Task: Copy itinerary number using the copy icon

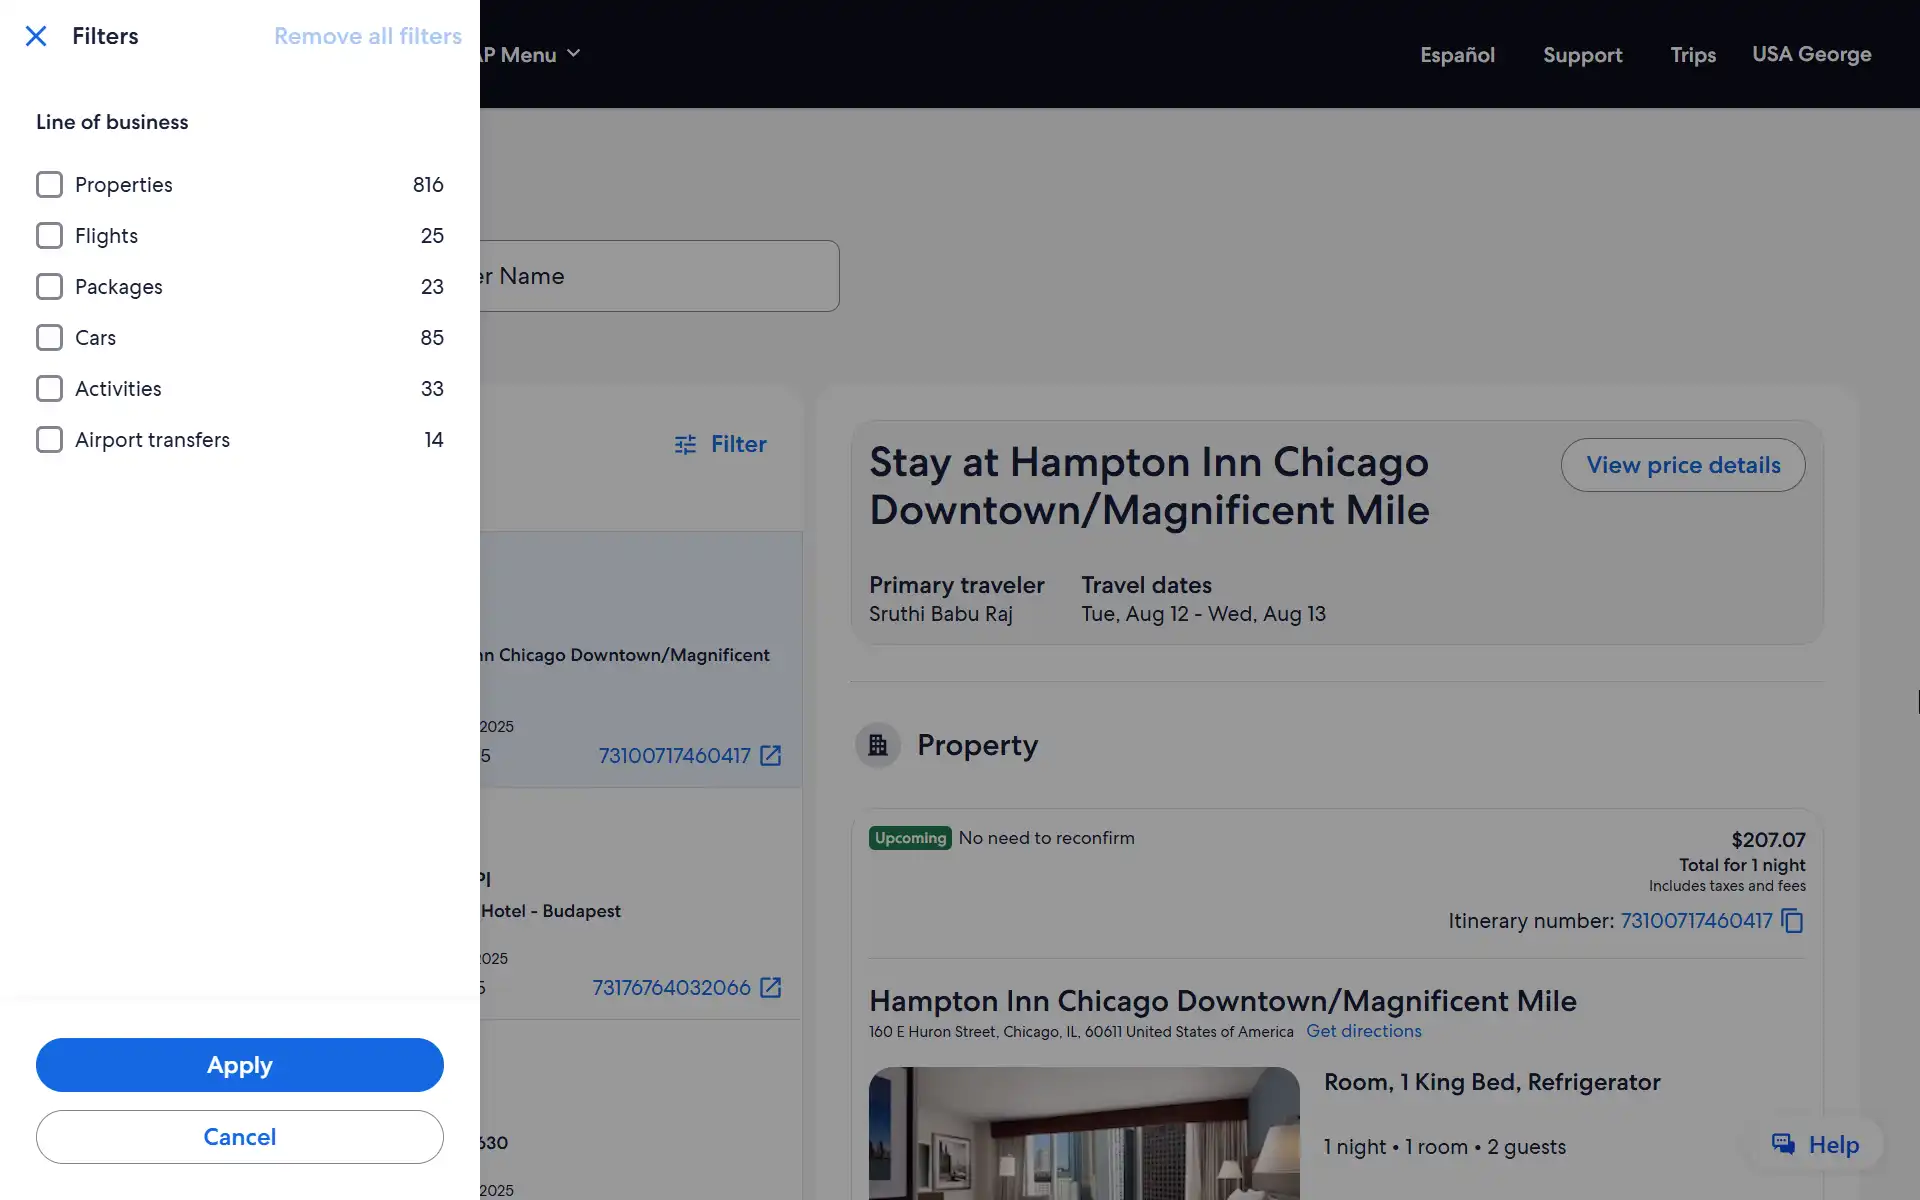Action: click(1793, 921)
